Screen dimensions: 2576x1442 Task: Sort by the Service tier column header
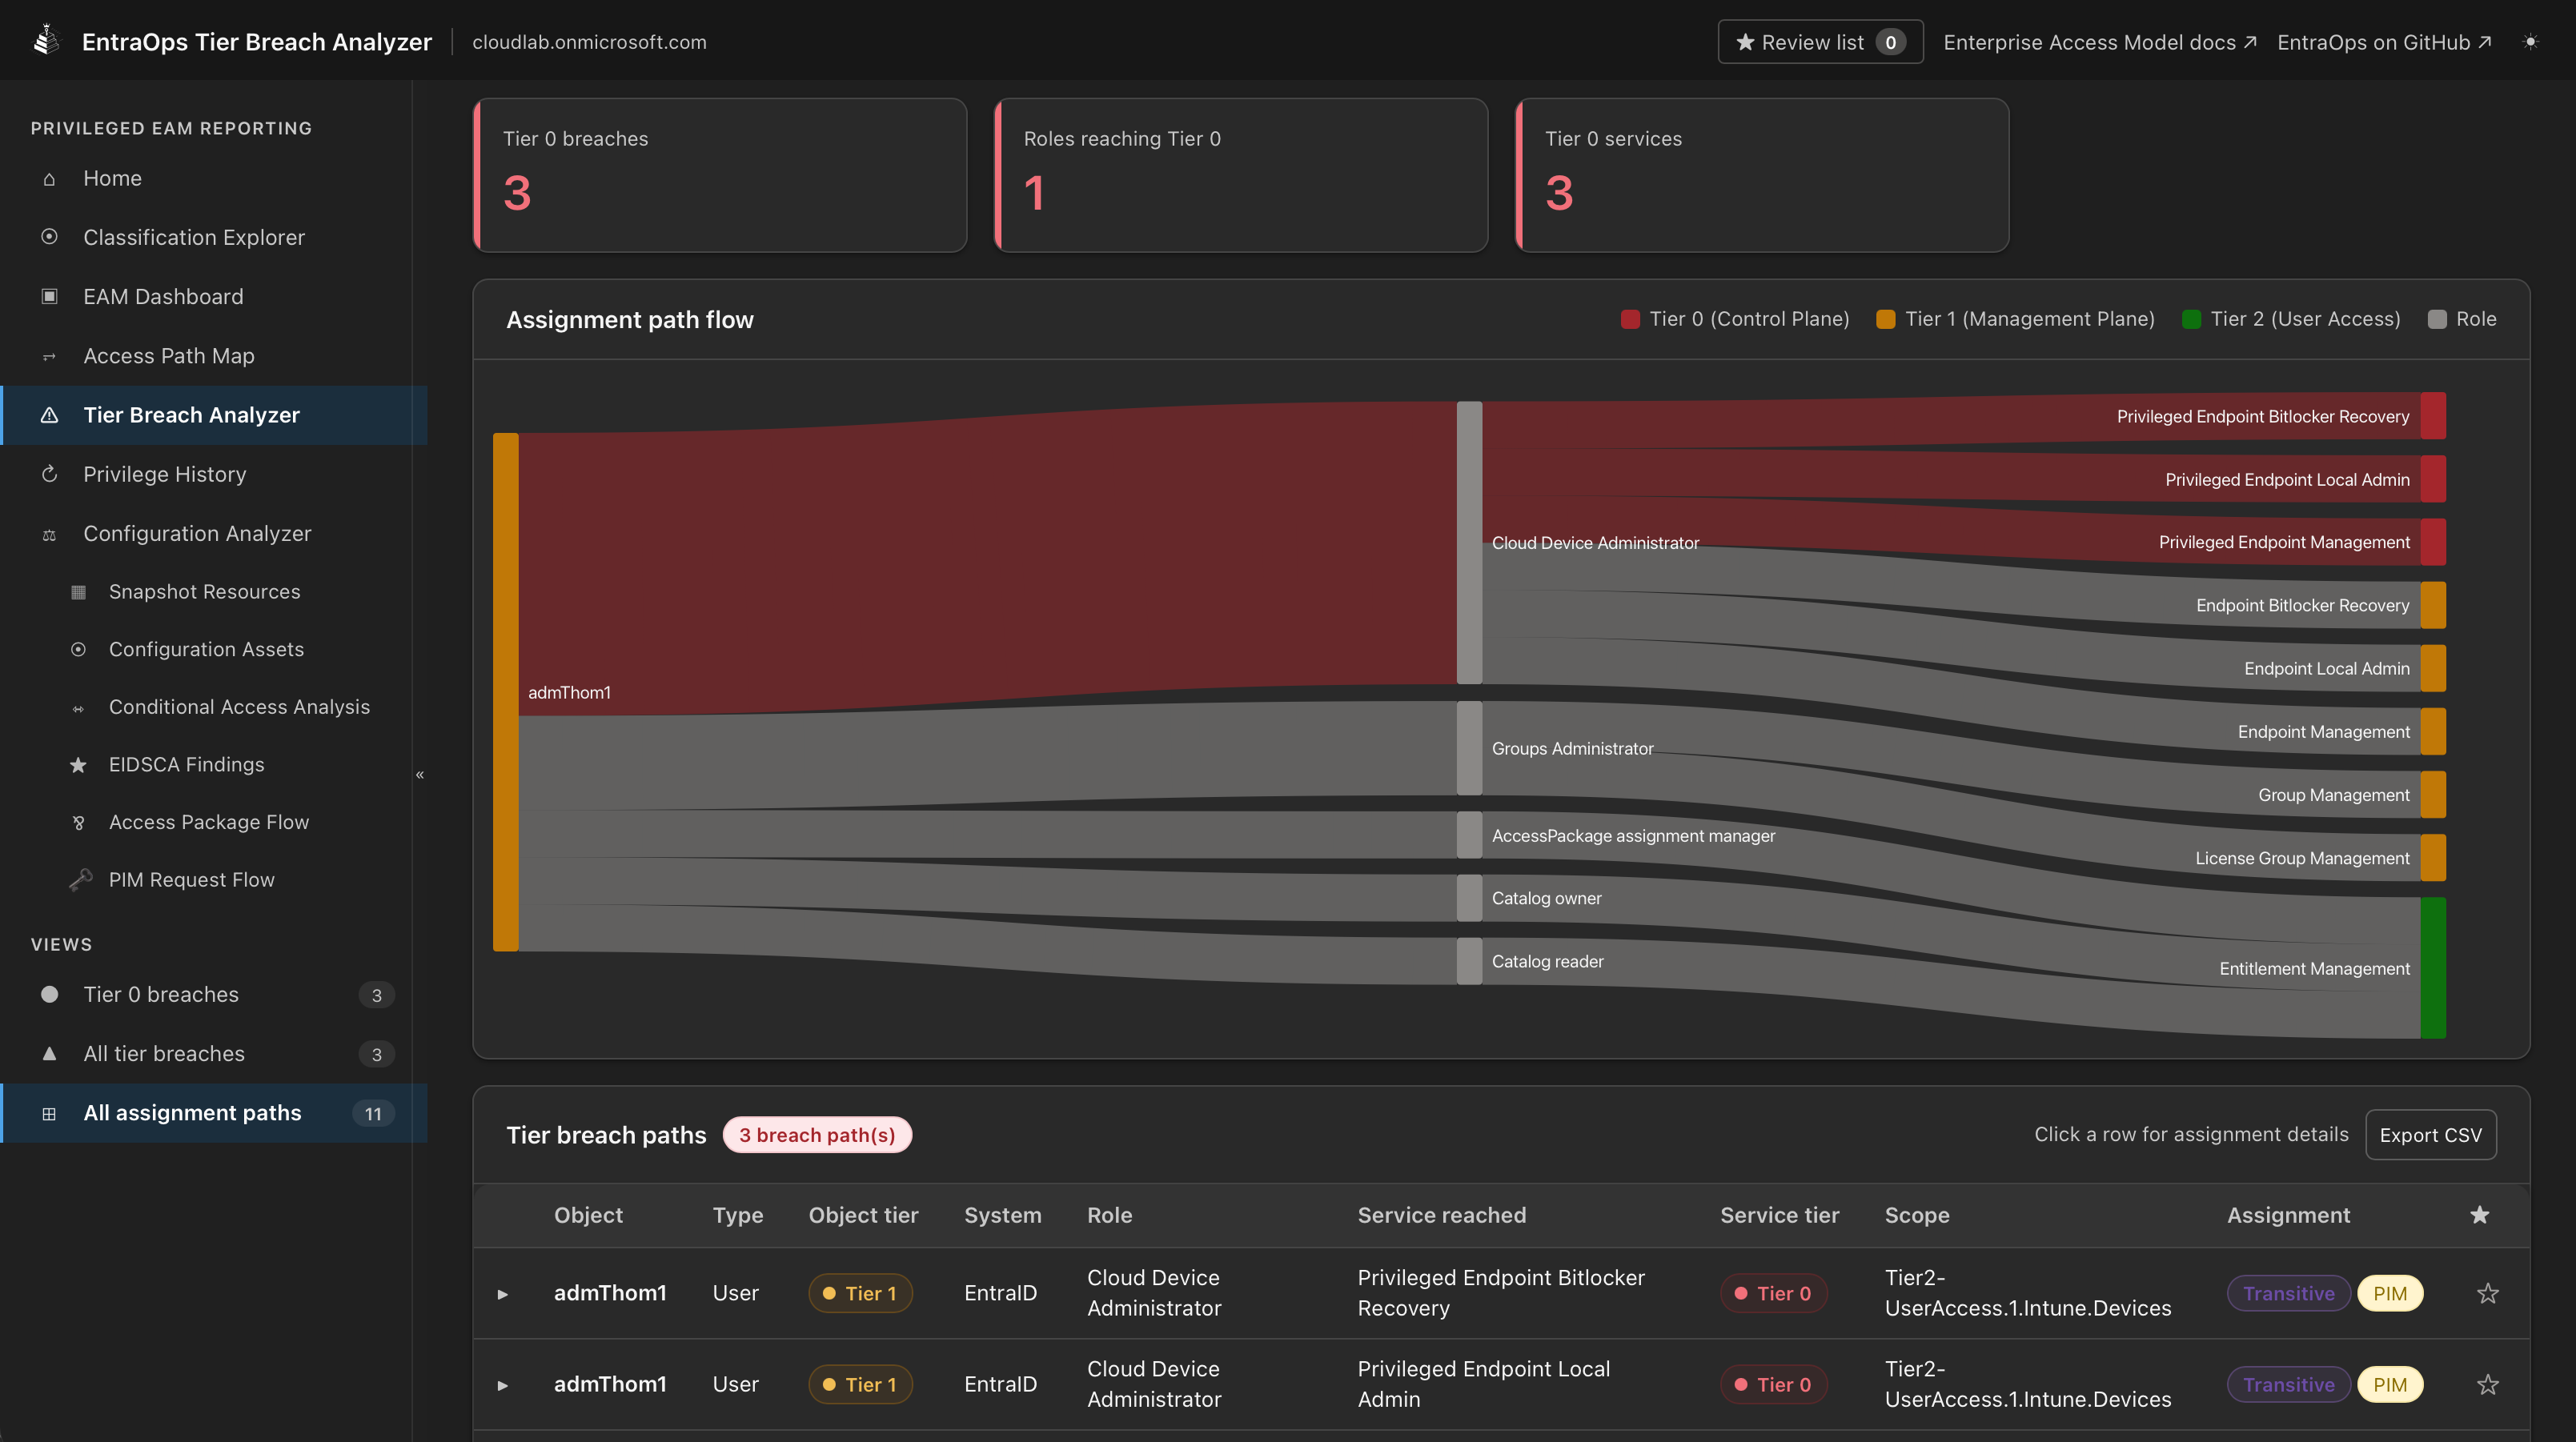coord(1779,1215)
